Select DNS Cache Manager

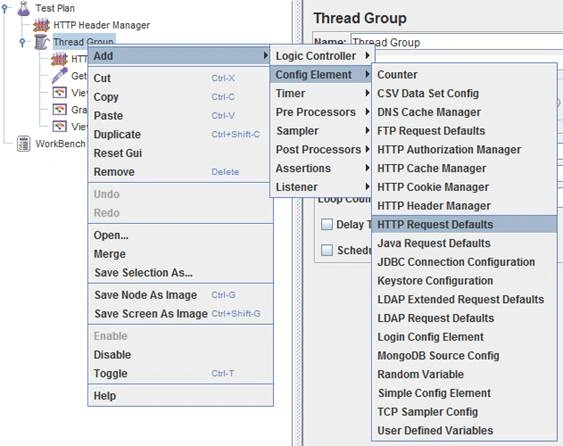tap(464, 112)
